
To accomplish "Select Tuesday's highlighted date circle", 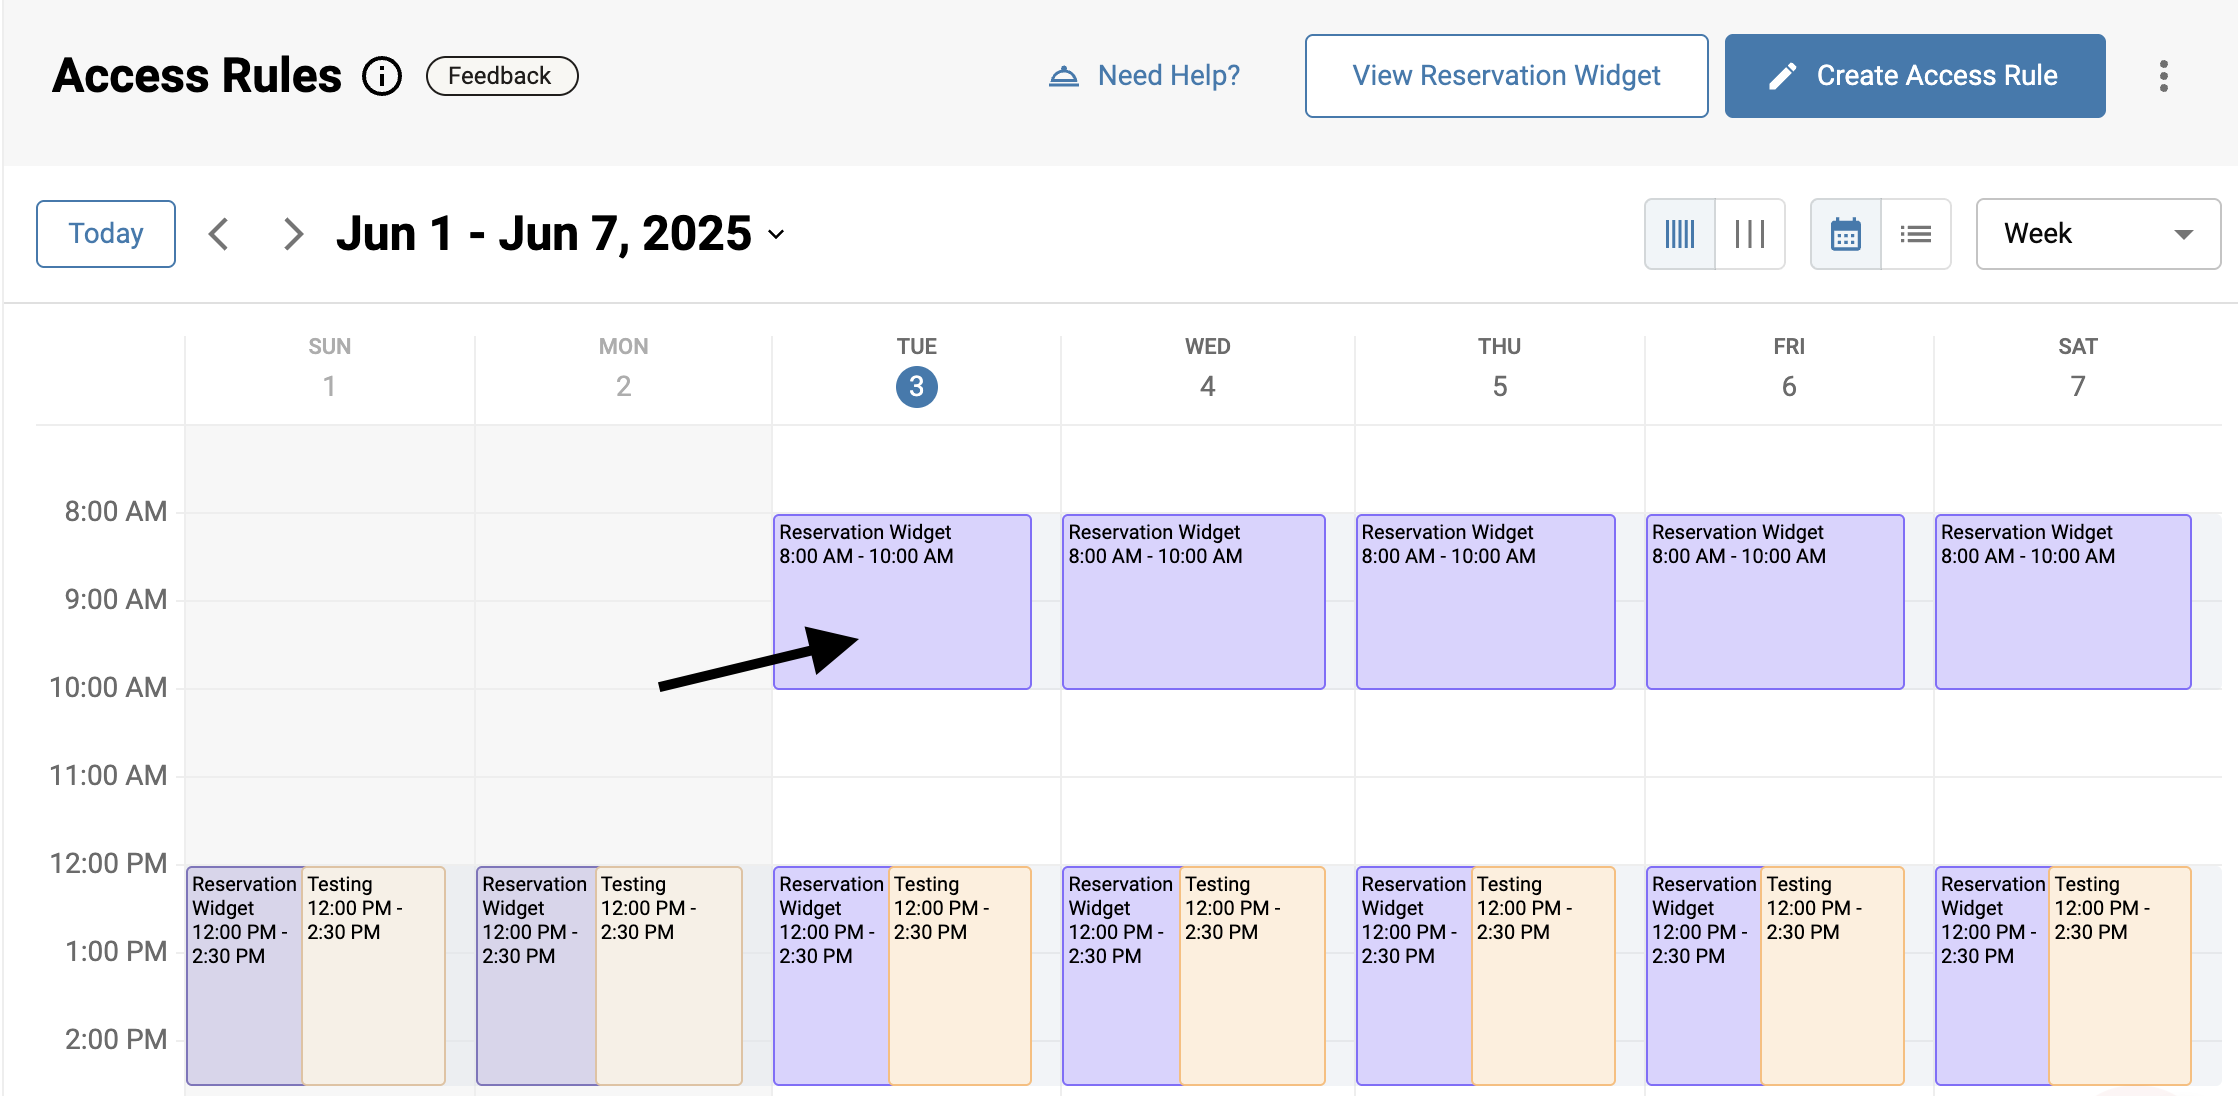I will [x=916, y=387].
